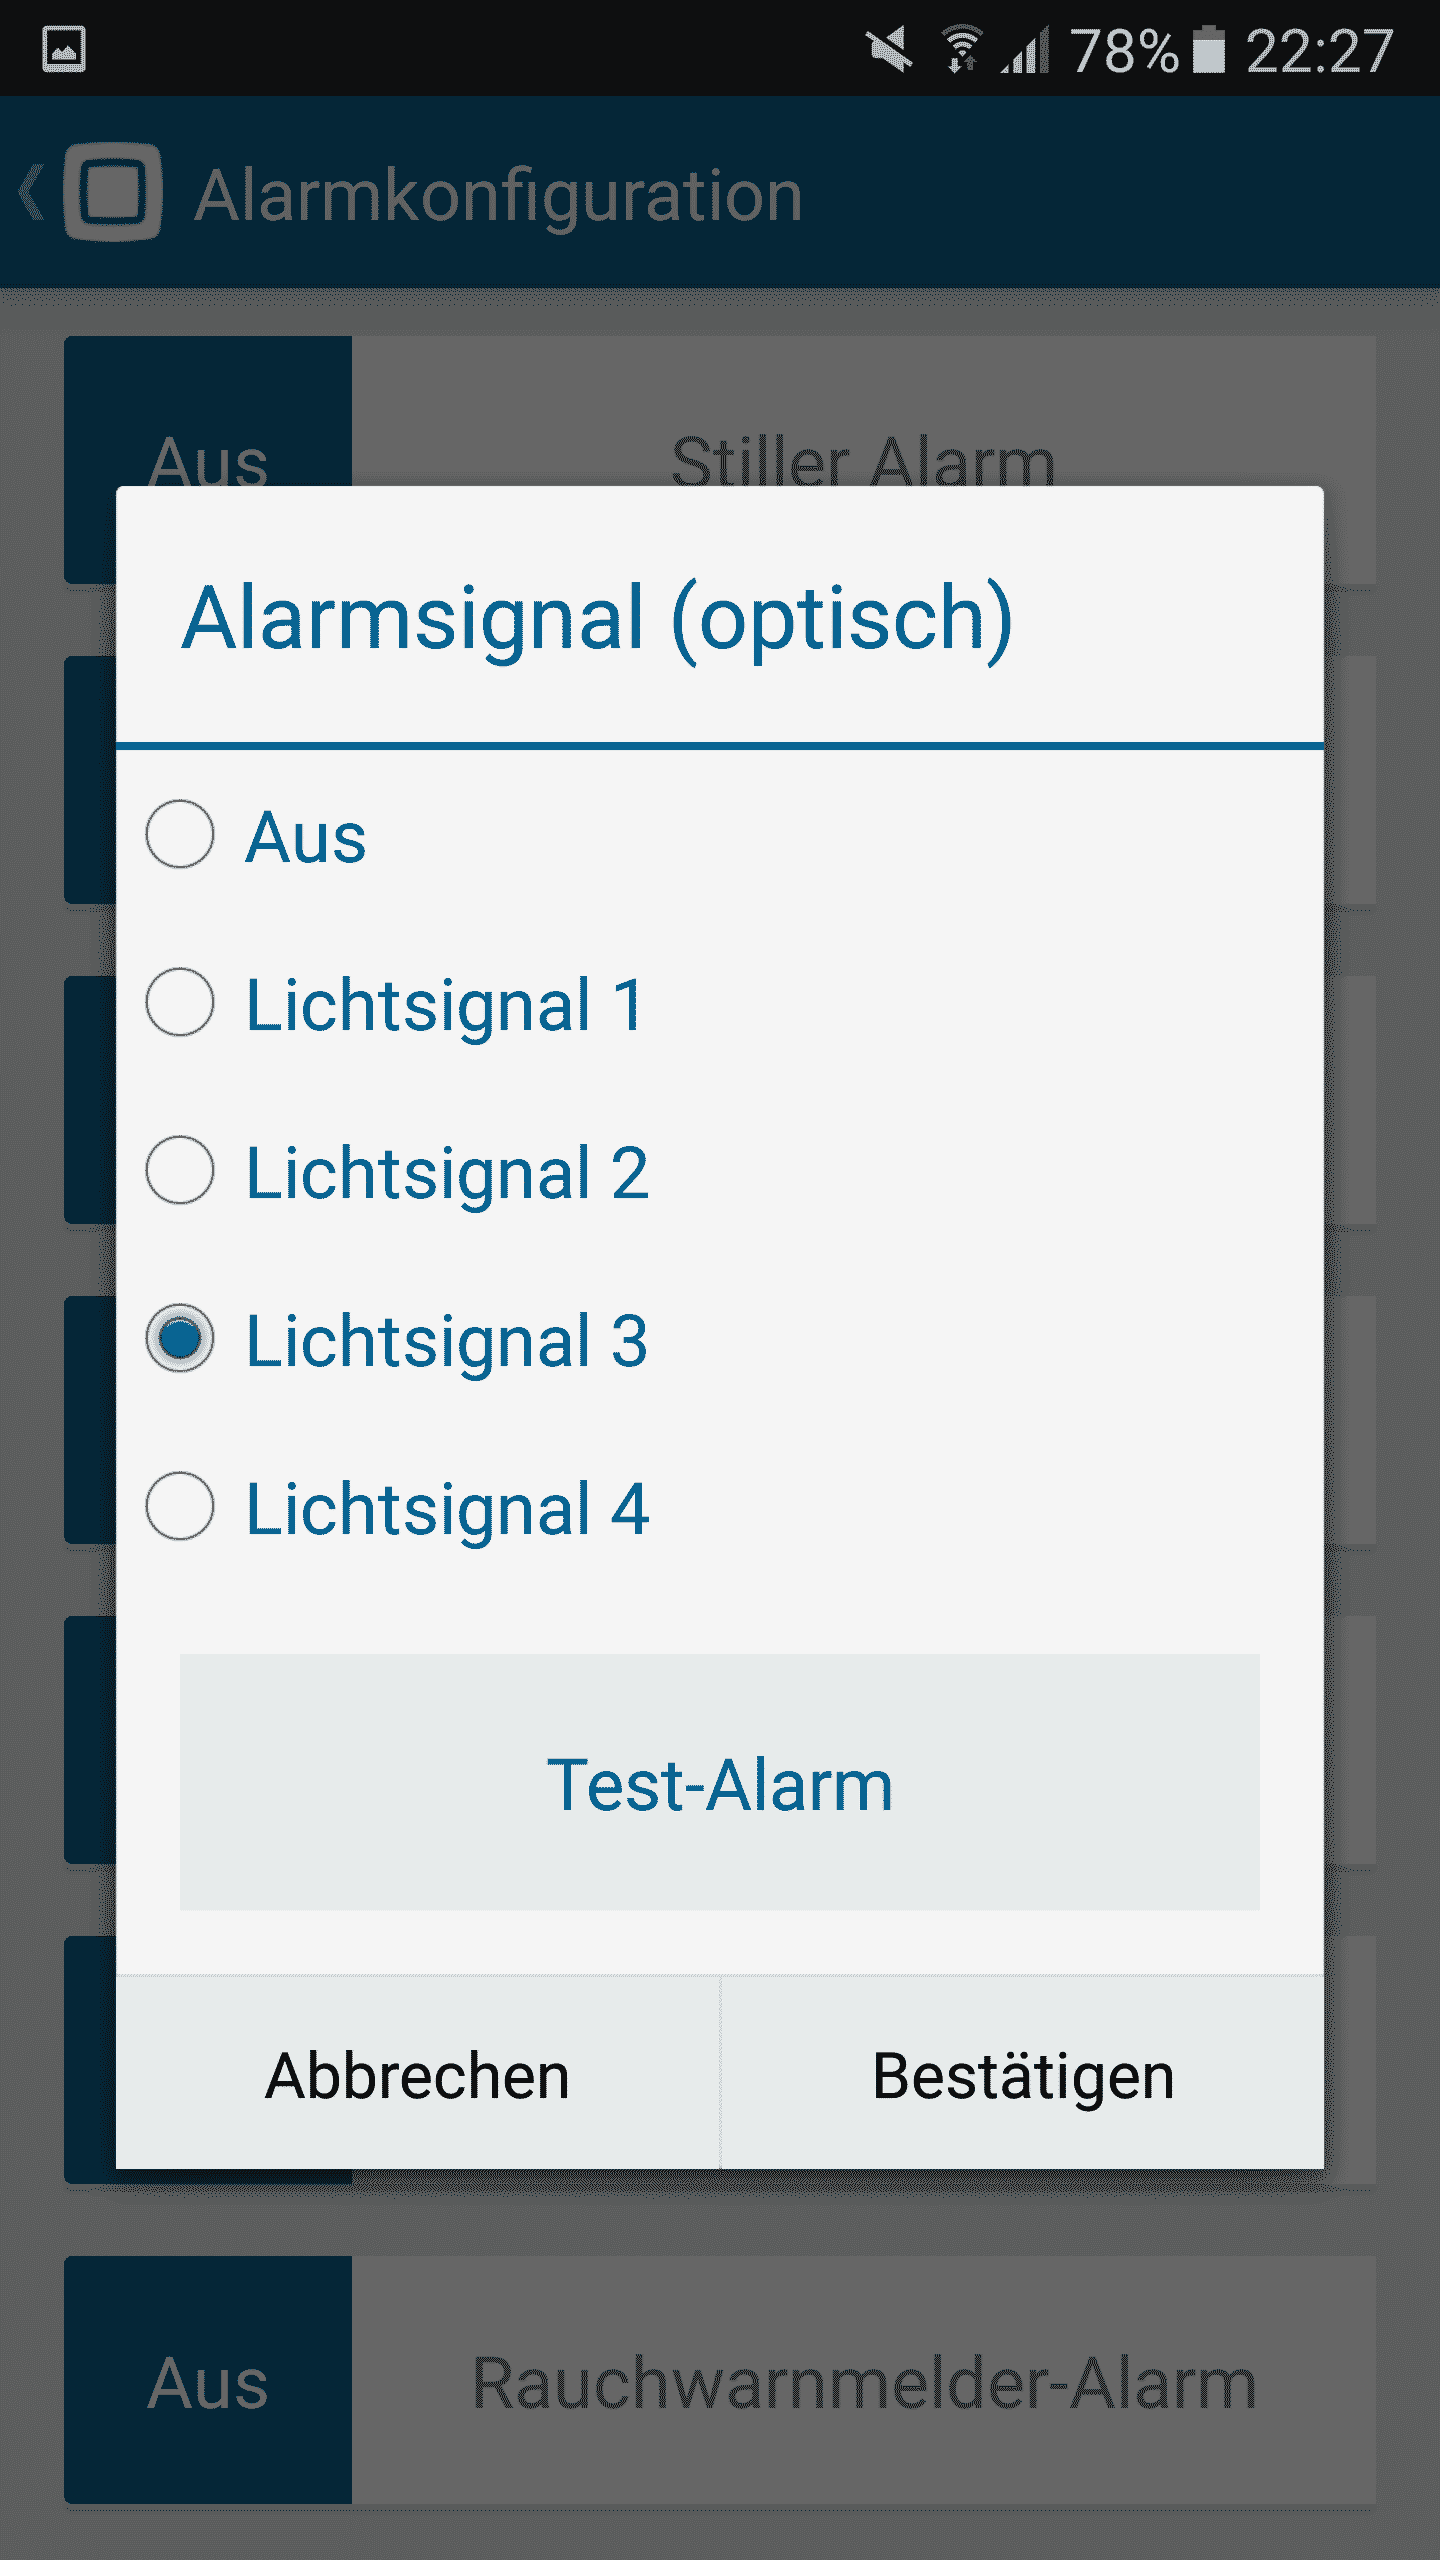The height and width of the screenshot is (2560, 1440).
Task: Pick the Lichtsignal 3 radio button
Action: tap(180, 1339)
